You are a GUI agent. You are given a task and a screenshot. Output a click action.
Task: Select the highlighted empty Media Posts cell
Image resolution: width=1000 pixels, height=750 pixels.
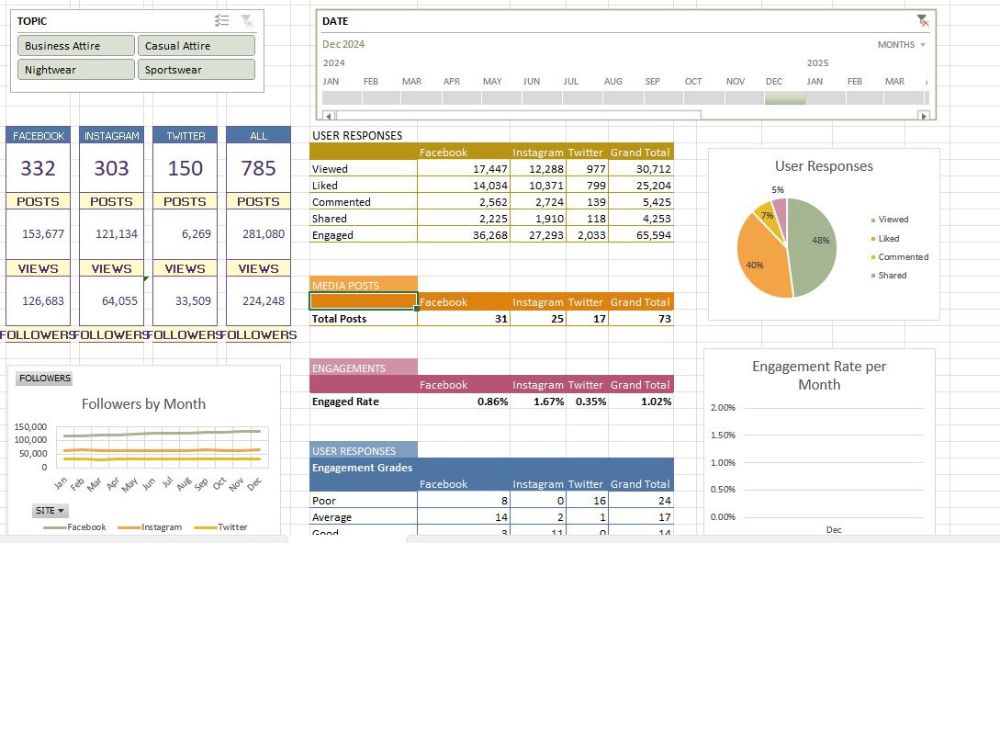click(x=364, y=301)
